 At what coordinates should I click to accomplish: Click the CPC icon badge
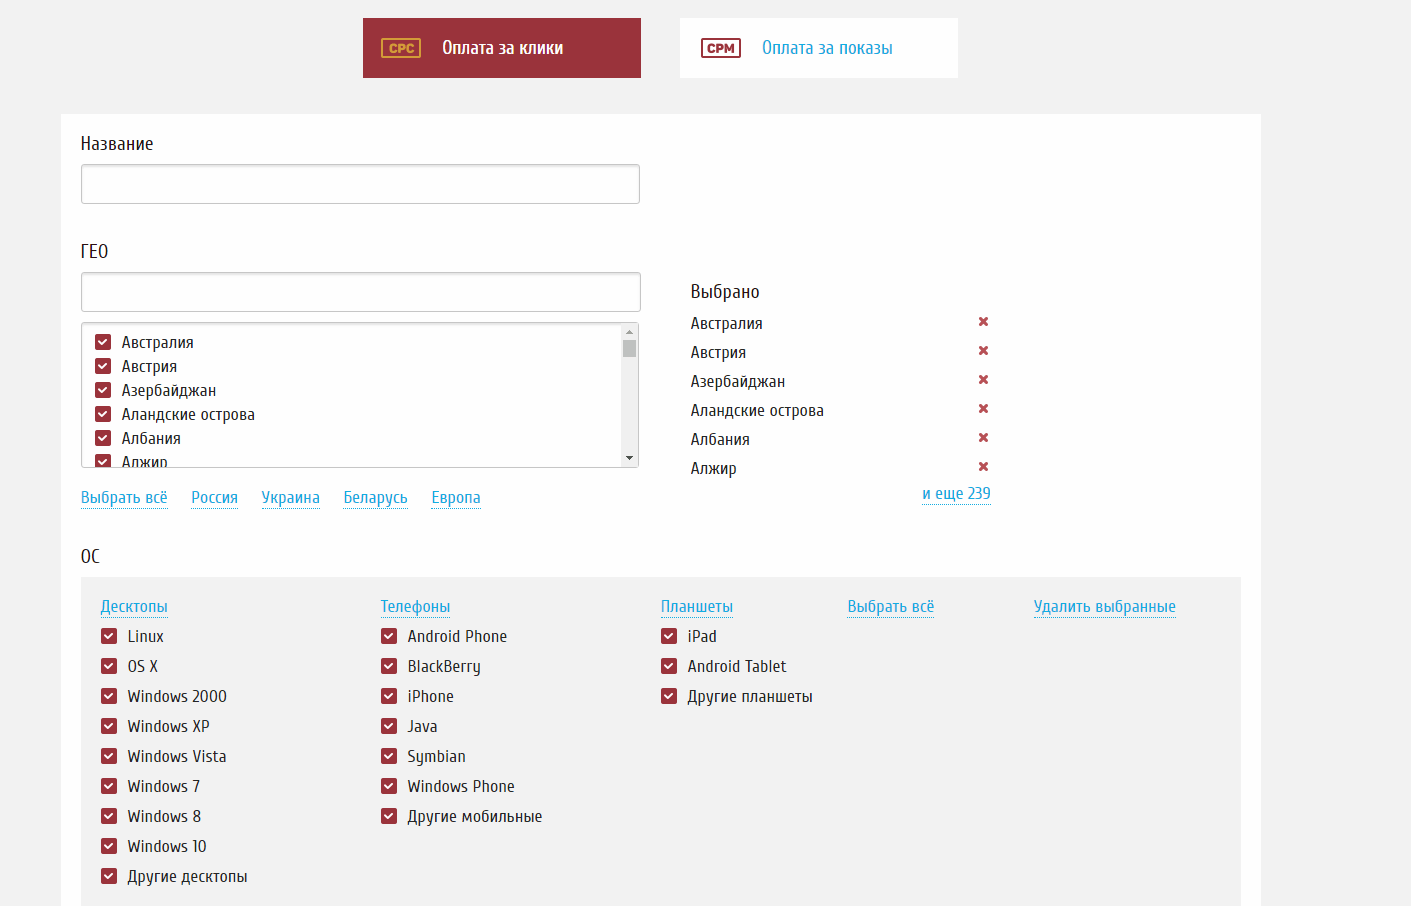pos(401,48)
